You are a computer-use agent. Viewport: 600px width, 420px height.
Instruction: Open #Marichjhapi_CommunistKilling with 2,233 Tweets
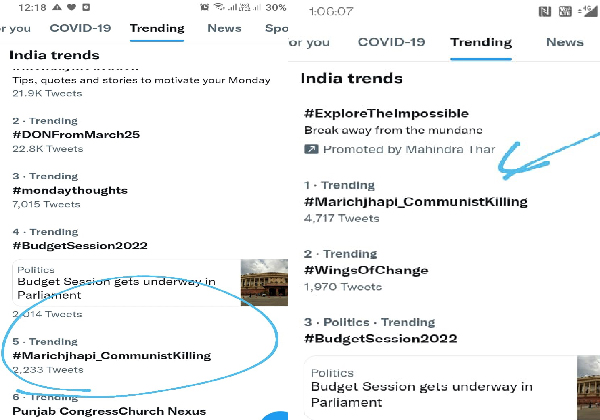tap(111, 355)
